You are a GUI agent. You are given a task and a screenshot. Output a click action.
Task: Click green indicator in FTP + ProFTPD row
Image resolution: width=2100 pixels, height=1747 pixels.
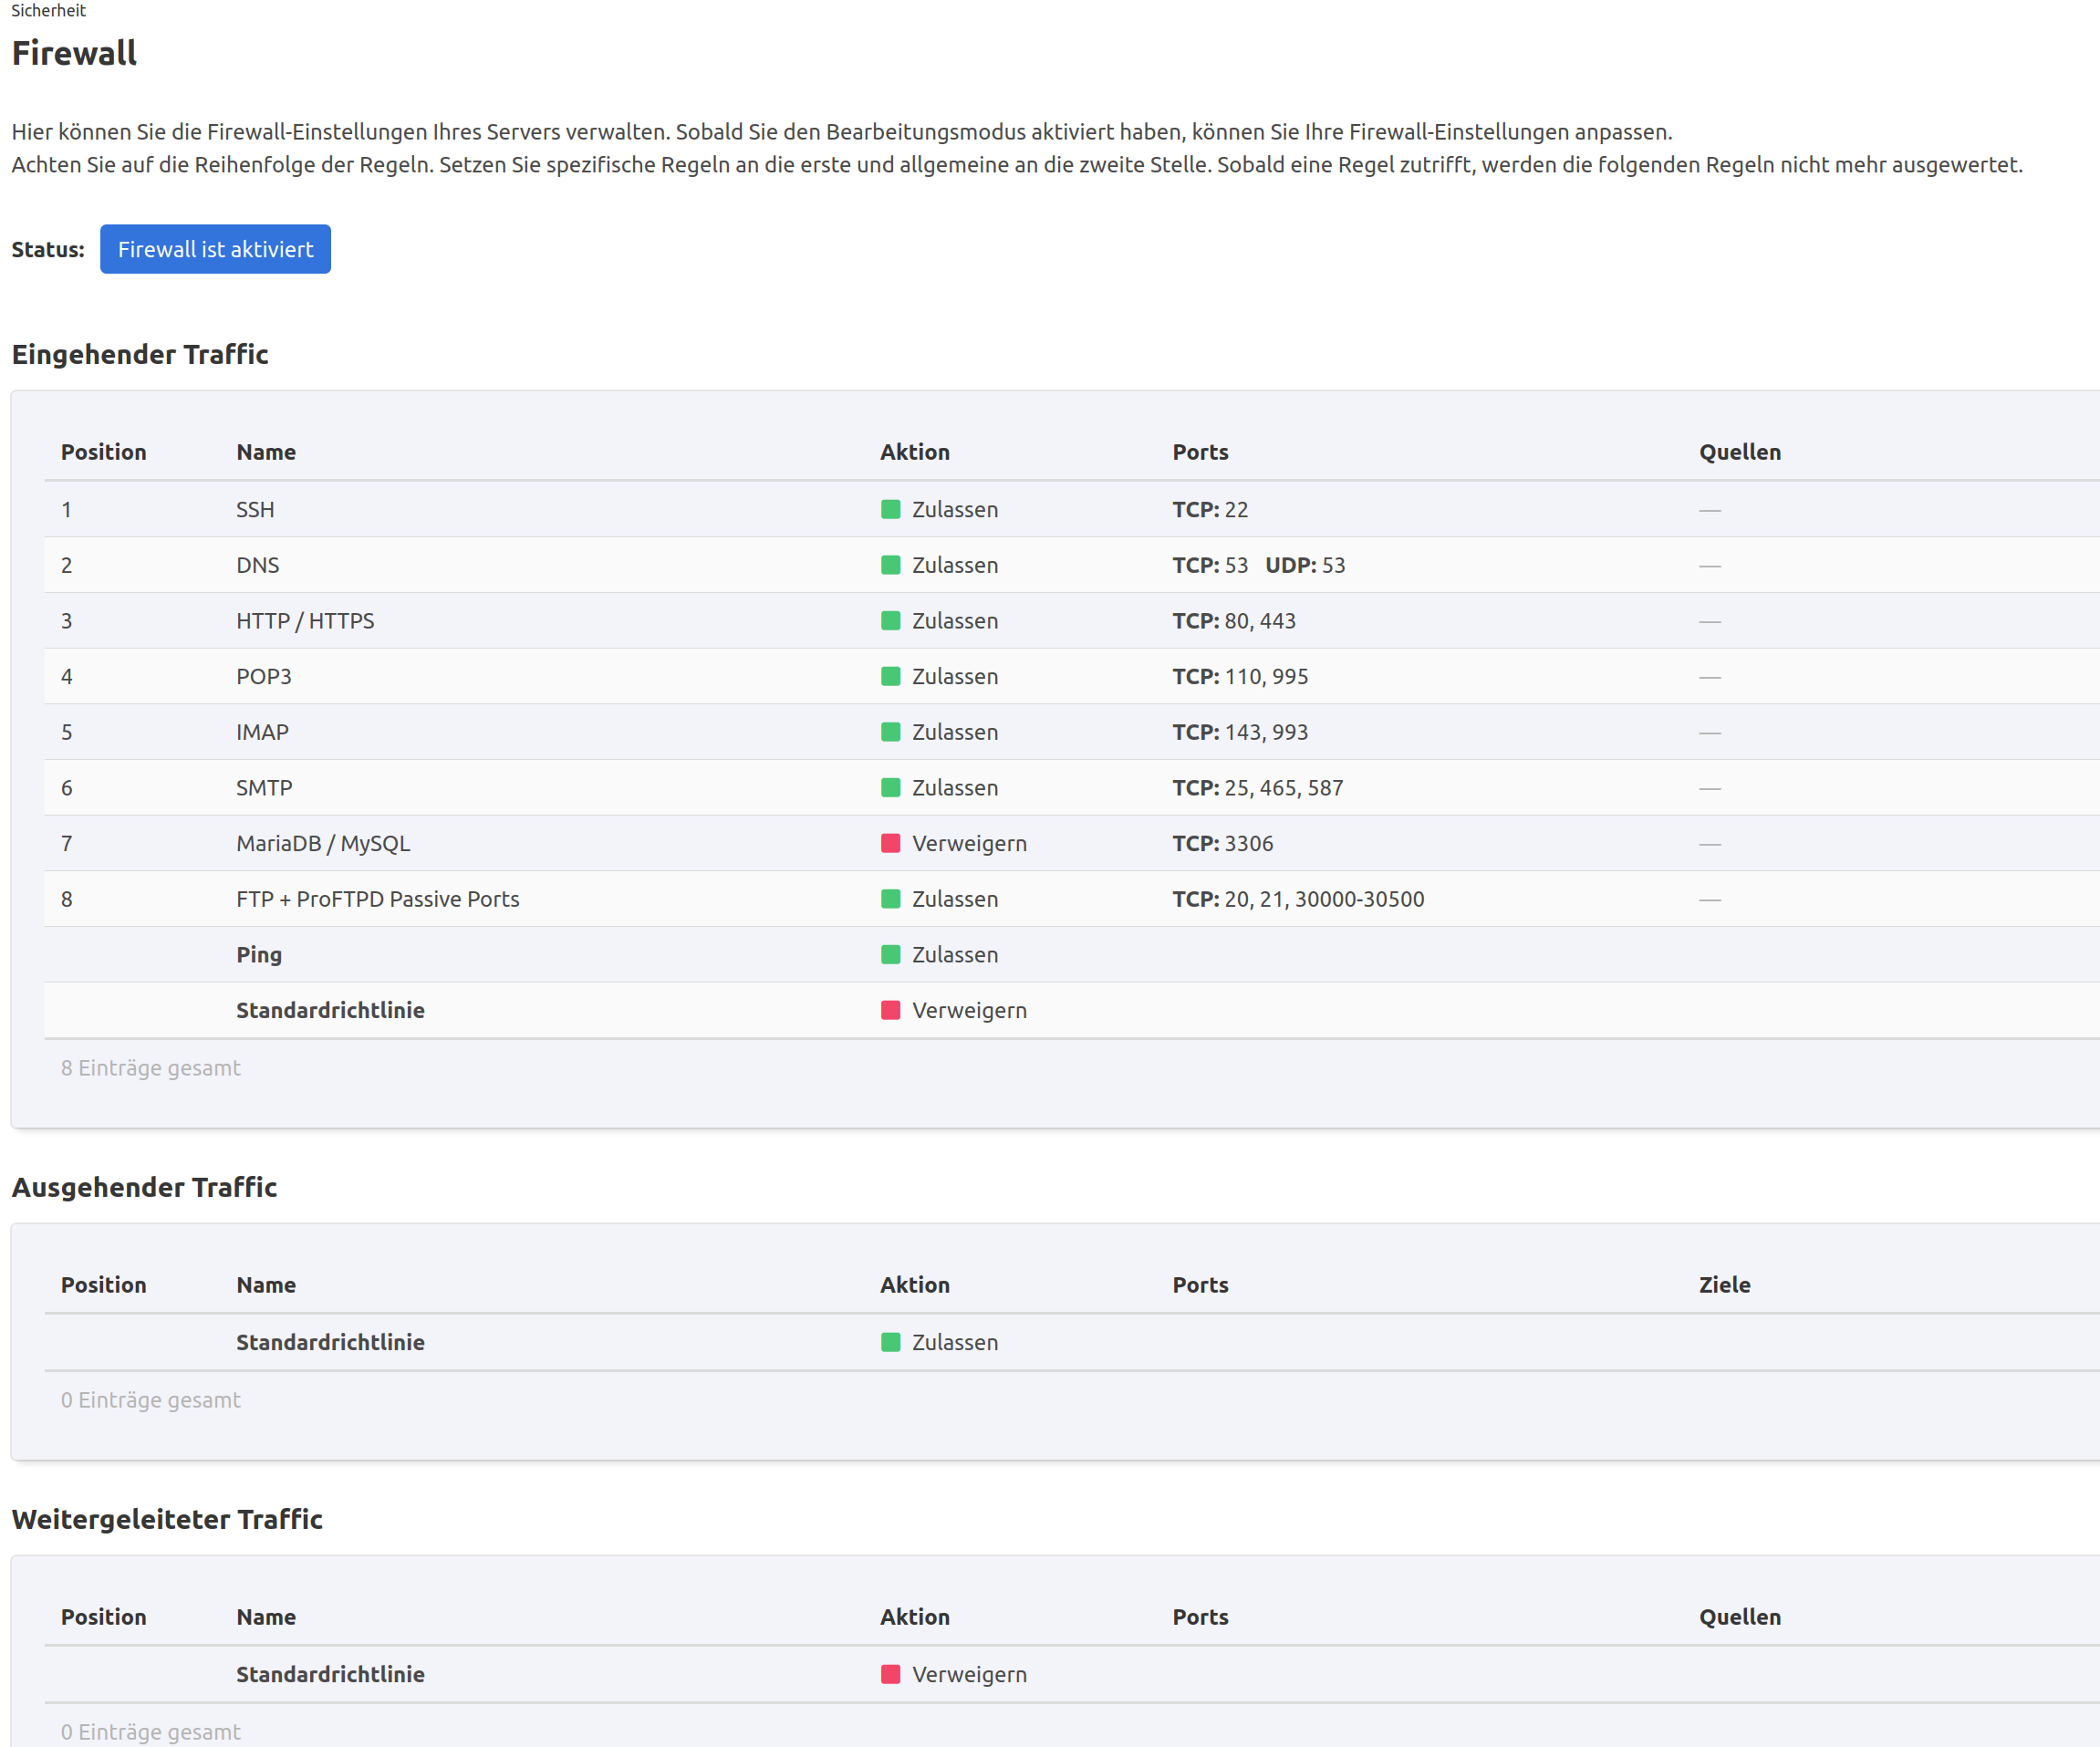890,899
